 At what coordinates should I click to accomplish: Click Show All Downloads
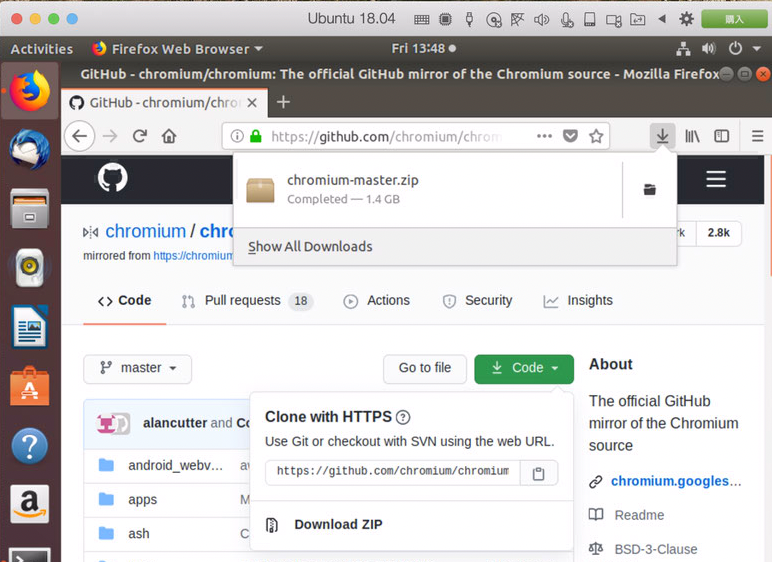[310, 247]
